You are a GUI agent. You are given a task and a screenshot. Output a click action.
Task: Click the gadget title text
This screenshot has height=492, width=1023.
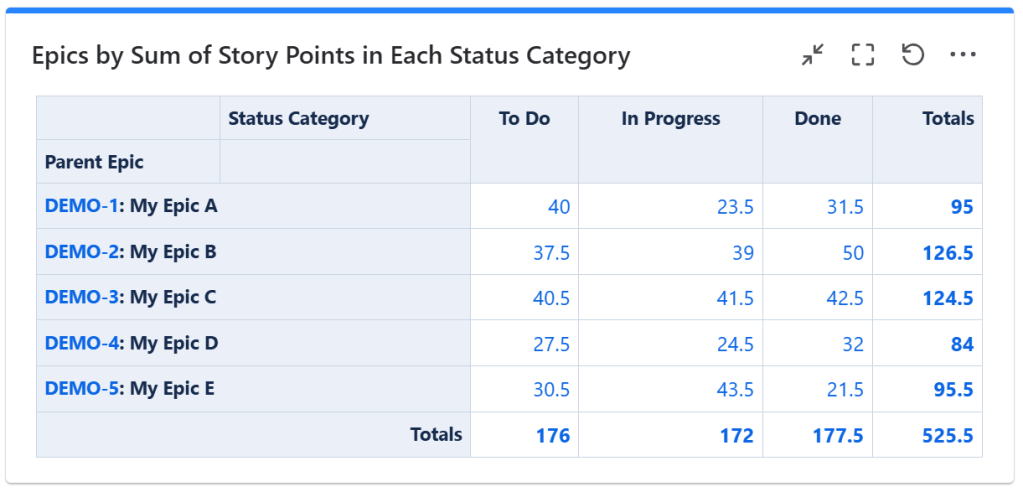[331, 56]
